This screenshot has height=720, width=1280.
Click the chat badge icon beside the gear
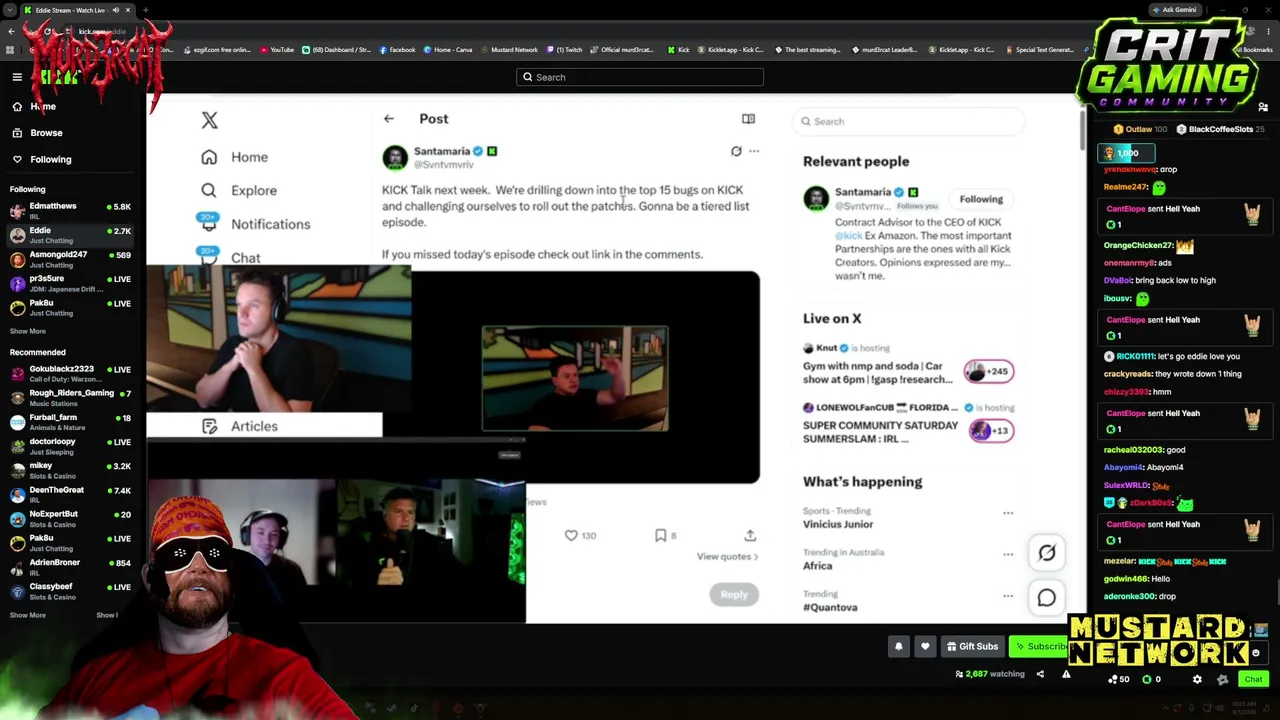pos(1222,680)
